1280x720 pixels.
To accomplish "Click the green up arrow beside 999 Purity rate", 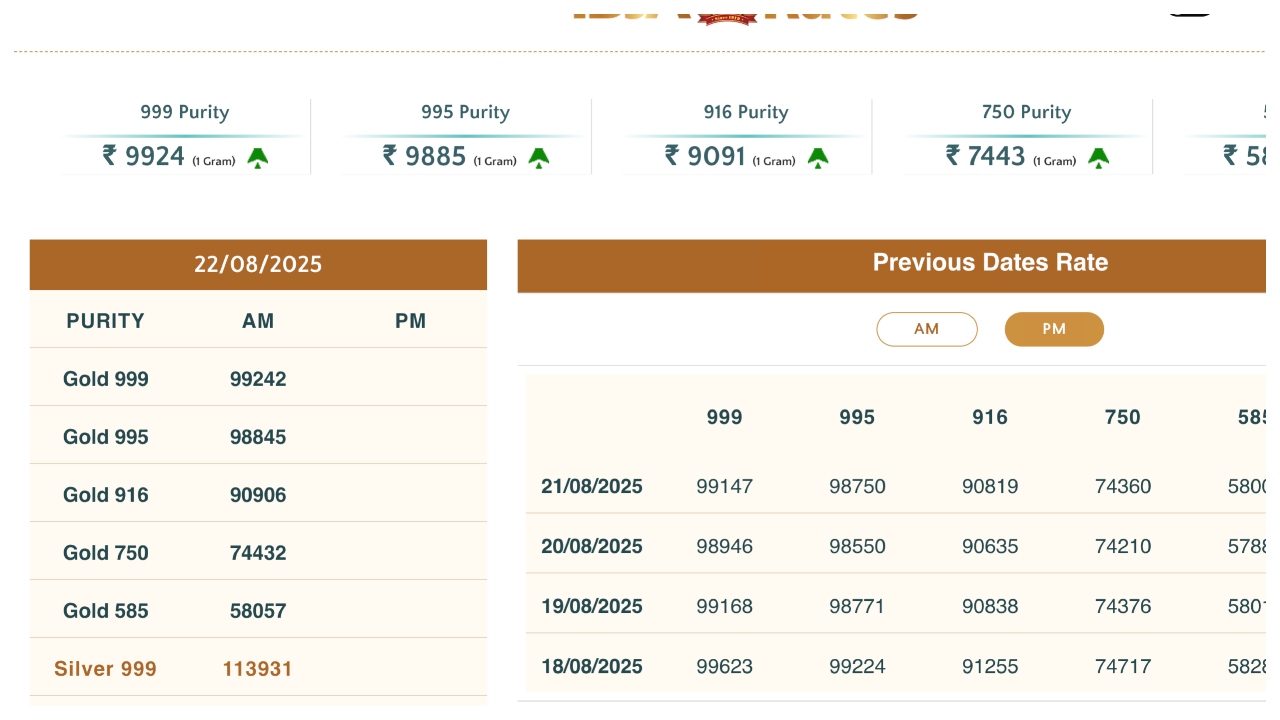I will (258, 157).
